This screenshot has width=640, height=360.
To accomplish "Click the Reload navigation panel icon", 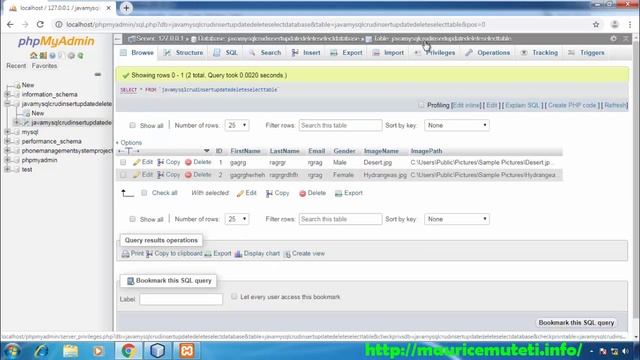I will [80, 56].
